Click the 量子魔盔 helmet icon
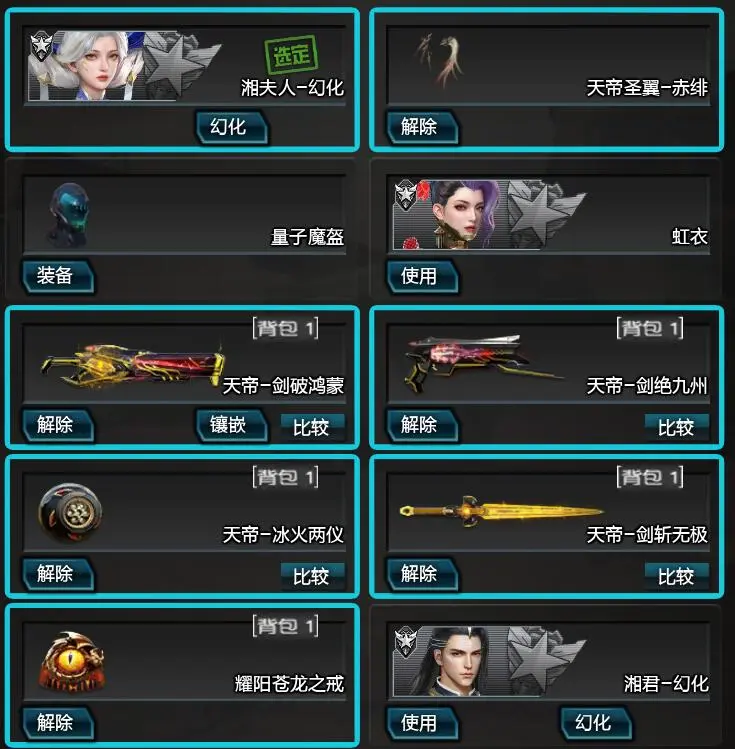The height and width of the screenshot is (749, 735). click(69, 214)
